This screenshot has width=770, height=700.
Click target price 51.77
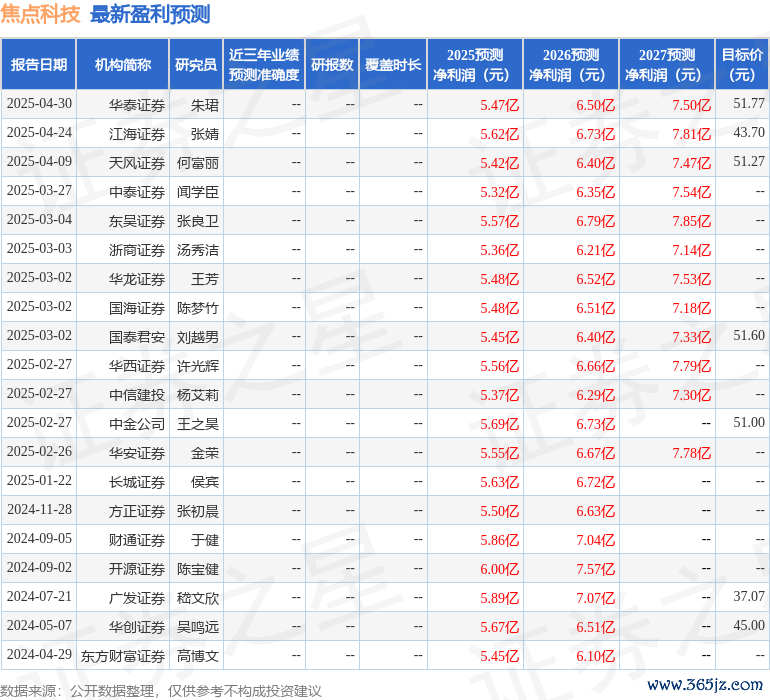pyautogui.click(x=749, y=104)
